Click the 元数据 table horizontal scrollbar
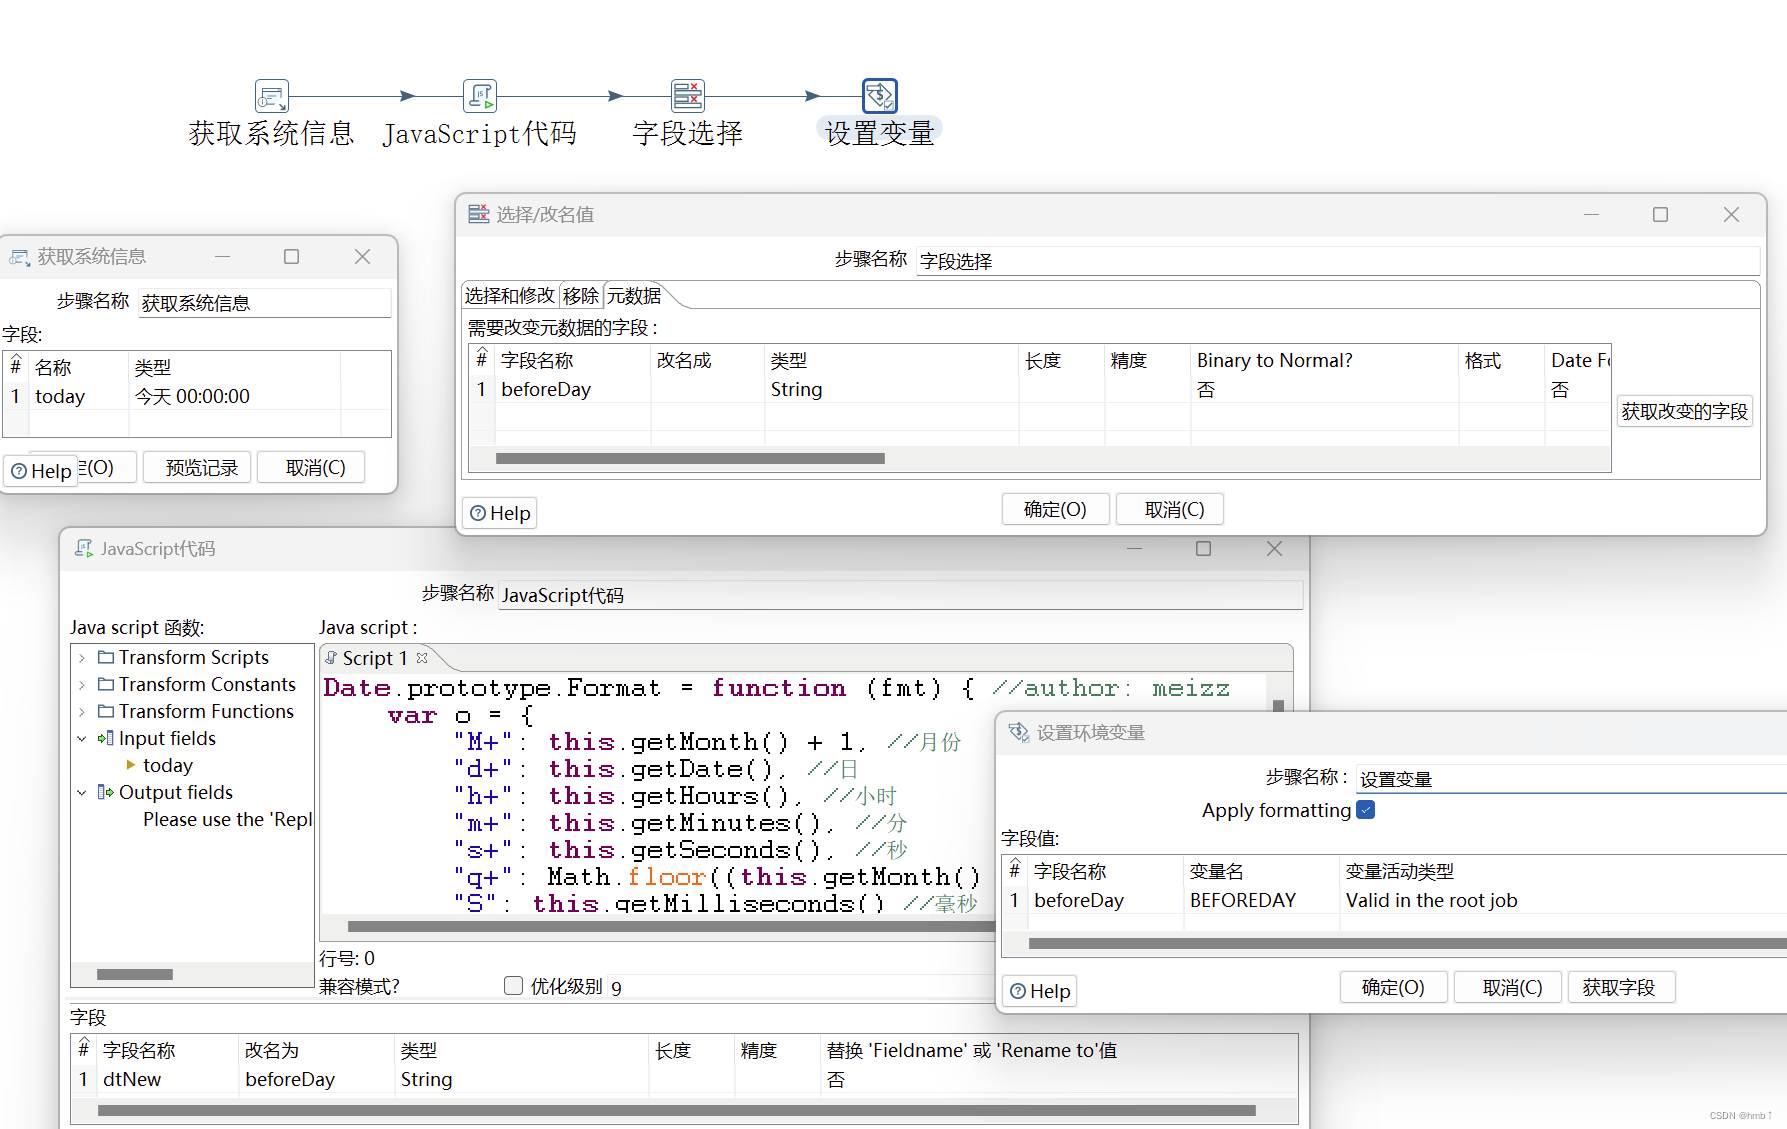The width and height of the screenshot is (1787, 1129). 690,459
